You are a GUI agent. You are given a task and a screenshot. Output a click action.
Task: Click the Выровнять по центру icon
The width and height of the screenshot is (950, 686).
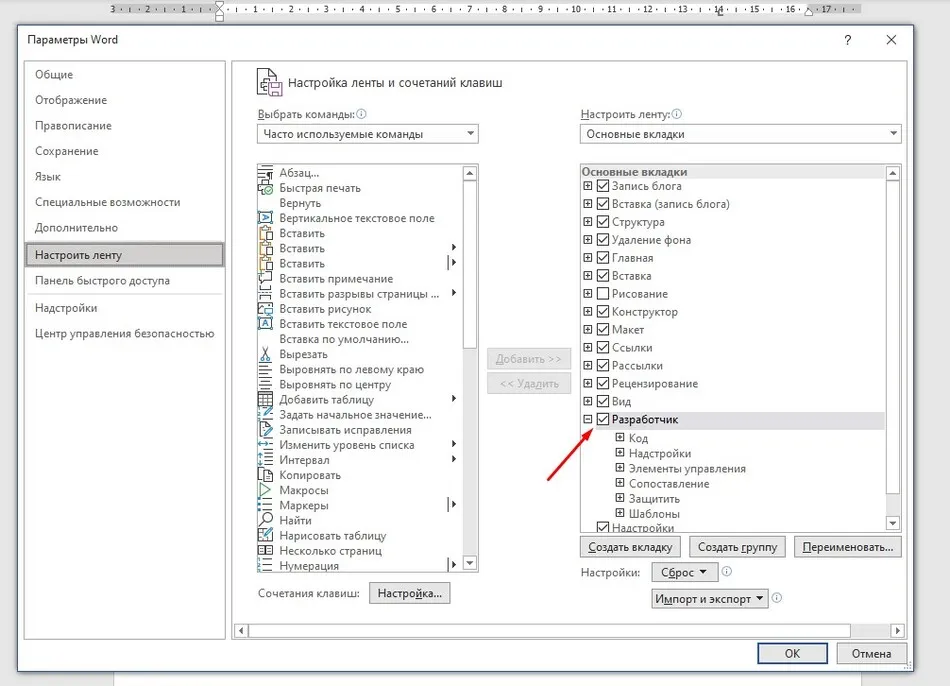265,385
